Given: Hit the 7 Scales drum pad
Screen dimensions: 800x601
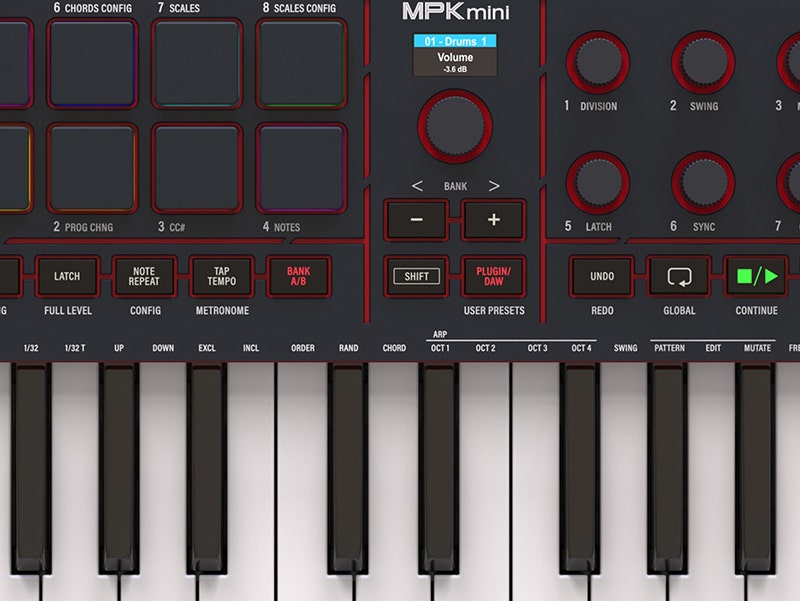Looking at the screenshot, I should (x=197, y=64).
